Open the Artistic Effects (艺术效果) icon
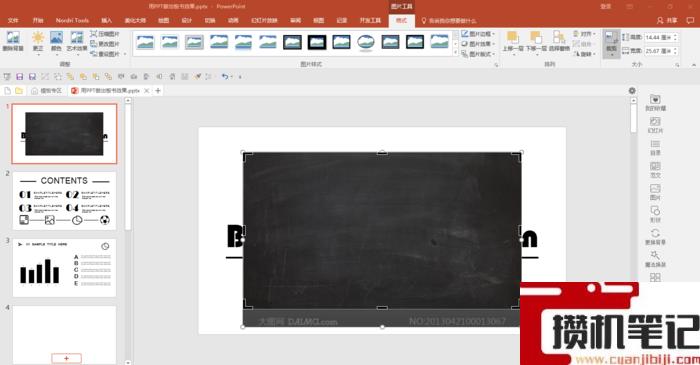 [x=77, y=41]
